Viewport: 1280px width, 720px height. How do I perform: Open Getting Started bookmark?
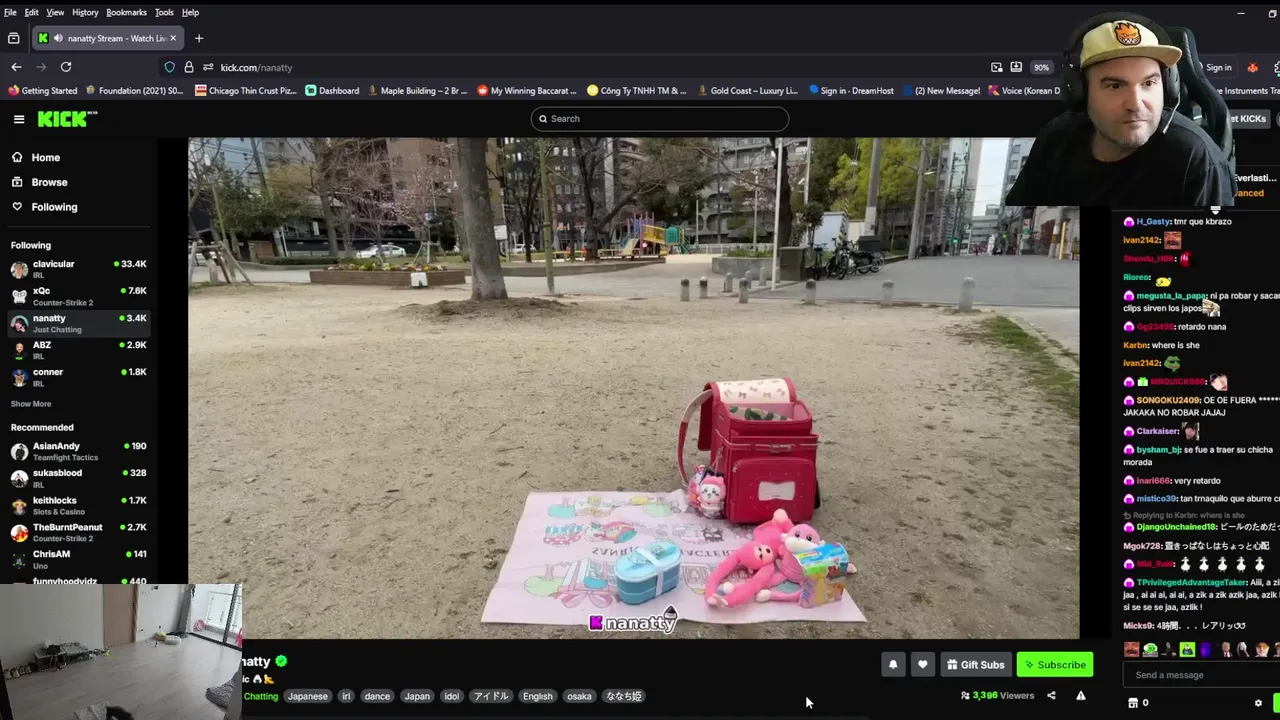(42, 90)
